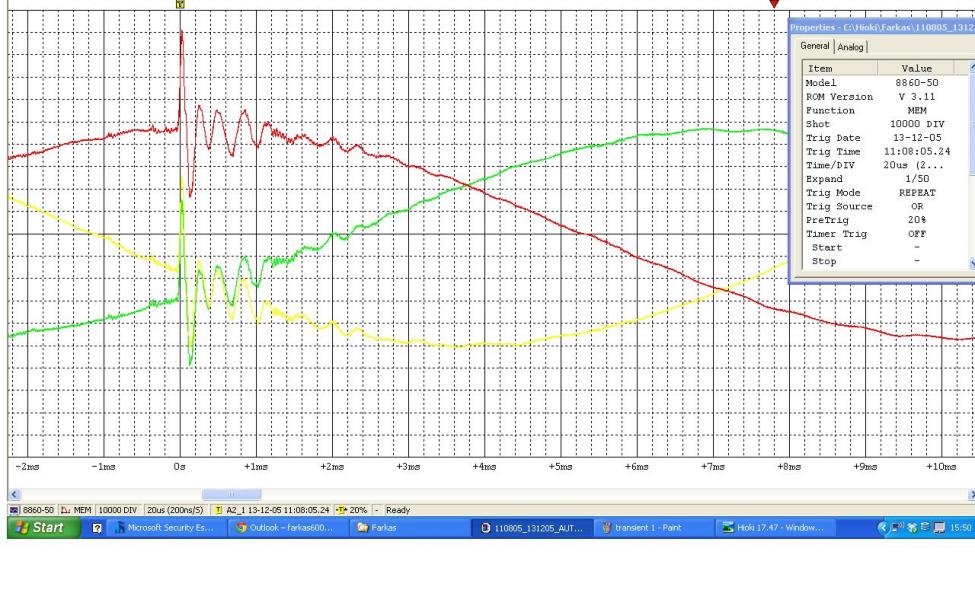Screen dimensions: 975x609
Task: Click the Properties window title bar
Action: 882,27
